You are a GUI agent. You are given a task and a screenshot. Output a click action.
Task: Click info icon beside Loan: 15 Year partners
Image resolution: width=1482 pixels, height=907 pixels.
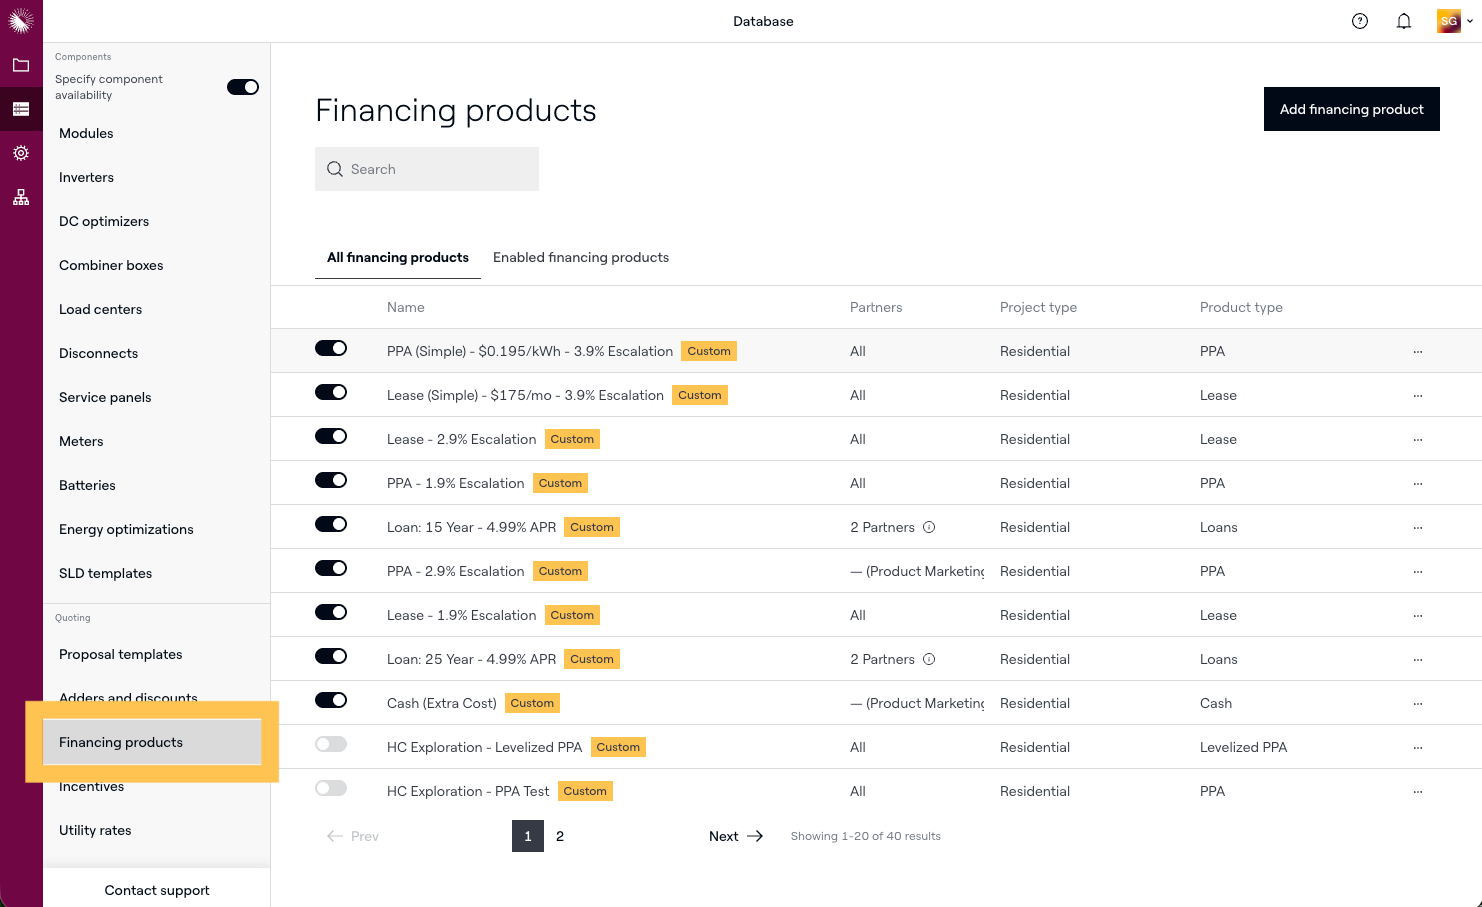tap(929, 527)
